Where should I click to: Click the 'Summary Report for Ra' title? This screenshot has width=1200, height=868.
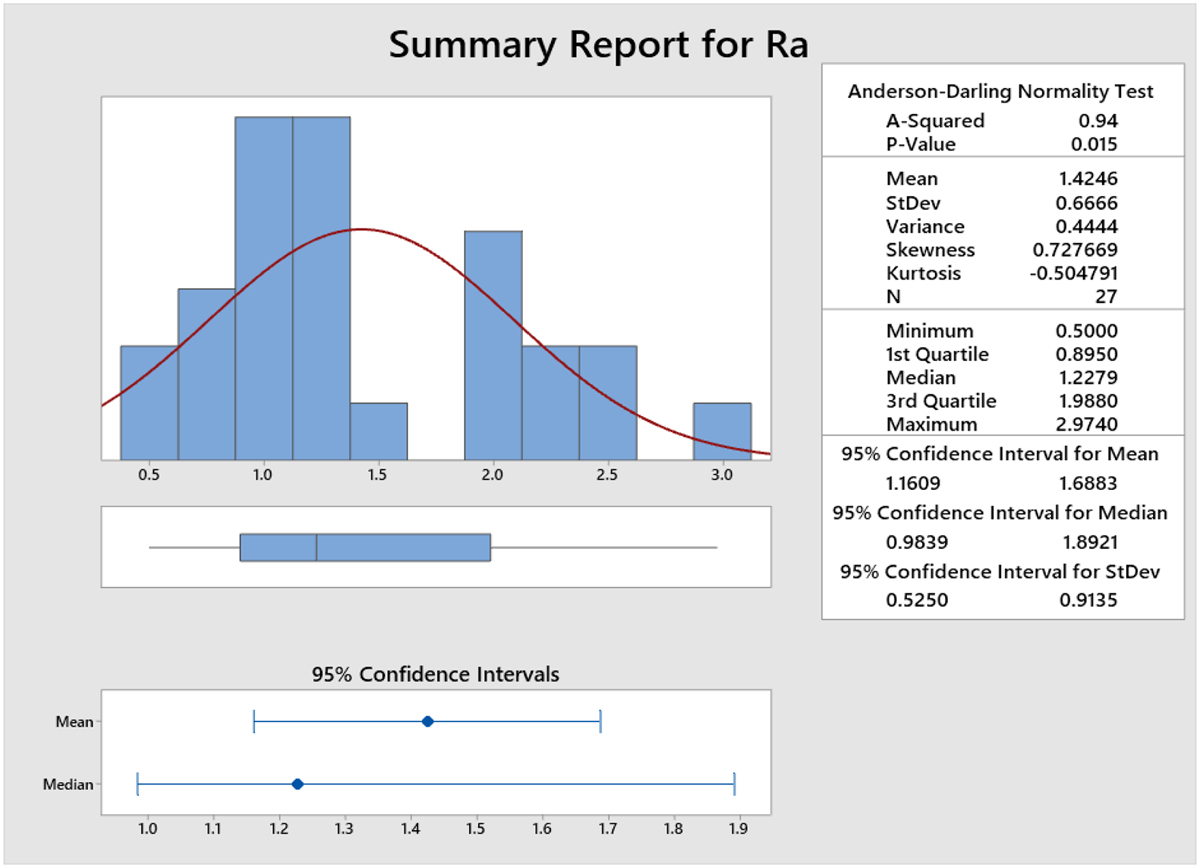pyautogui.click(x=598, y=45)
